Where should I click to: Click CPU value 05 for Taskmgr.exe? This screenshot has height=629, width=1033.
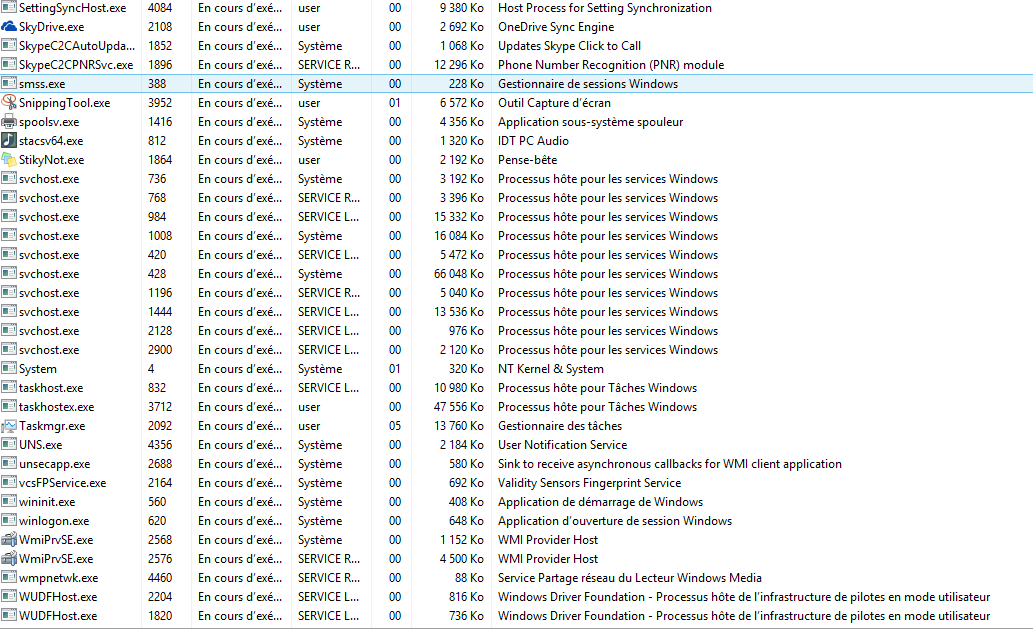pos(395,426)
